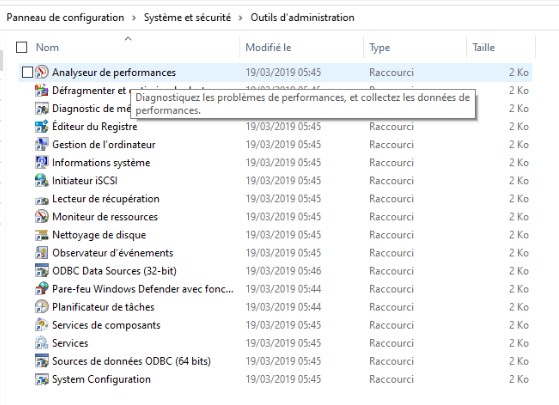This screenshot has height=405, width=559.
Task: Select Moniteur de ressources entry
Action: pos(105,217)
